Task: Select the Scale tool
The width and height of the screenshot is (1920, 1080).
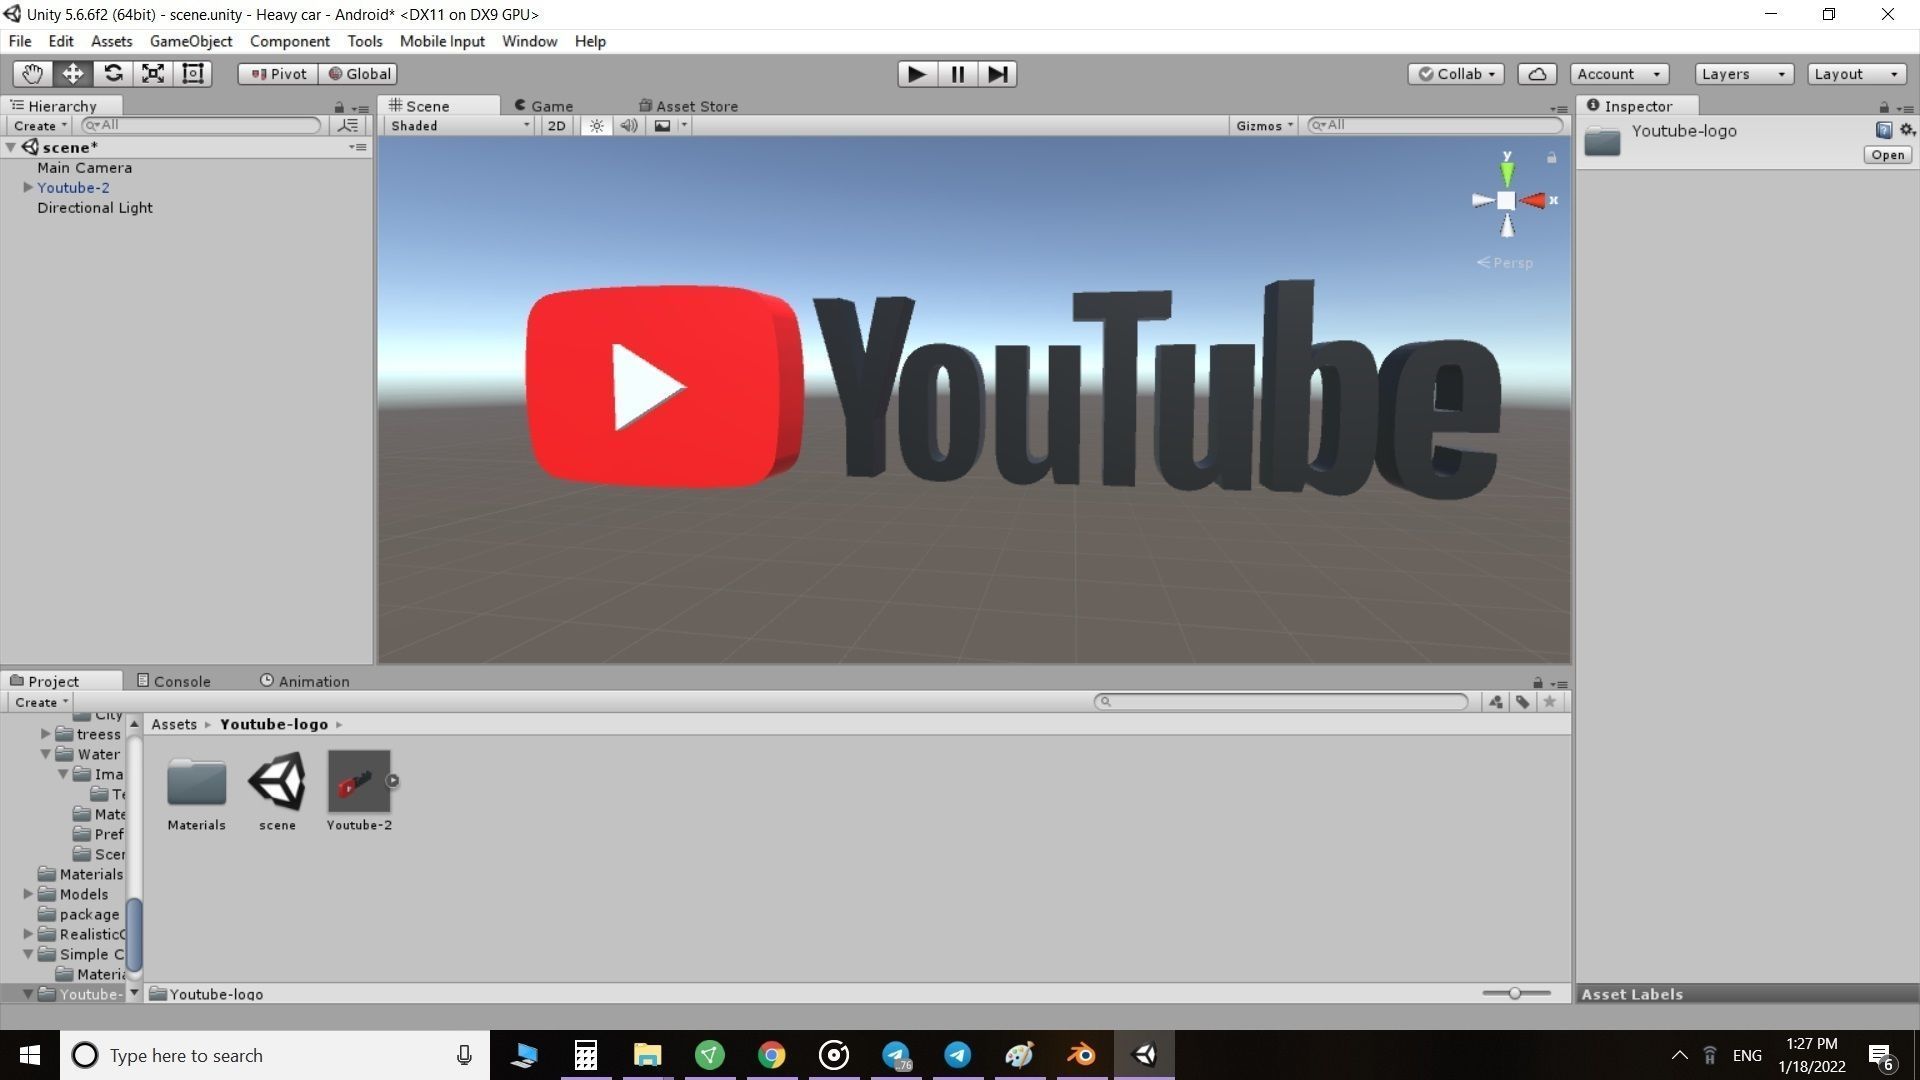Action: pos(153,73)
